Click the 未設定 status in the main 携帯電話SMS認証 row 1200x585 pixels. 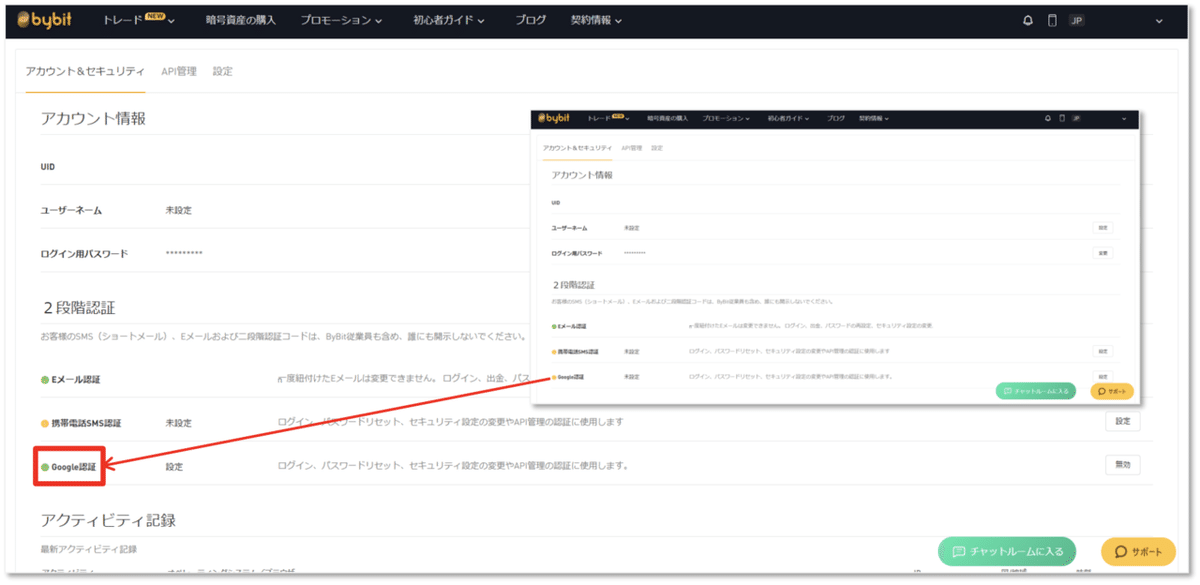(178, 423)
